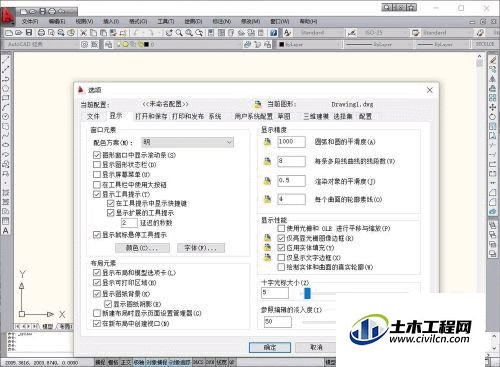Open the first ByLayer linetype dropdown
Image resolution: width=500 pixels, height=367 pixels.
click(377, 44)
